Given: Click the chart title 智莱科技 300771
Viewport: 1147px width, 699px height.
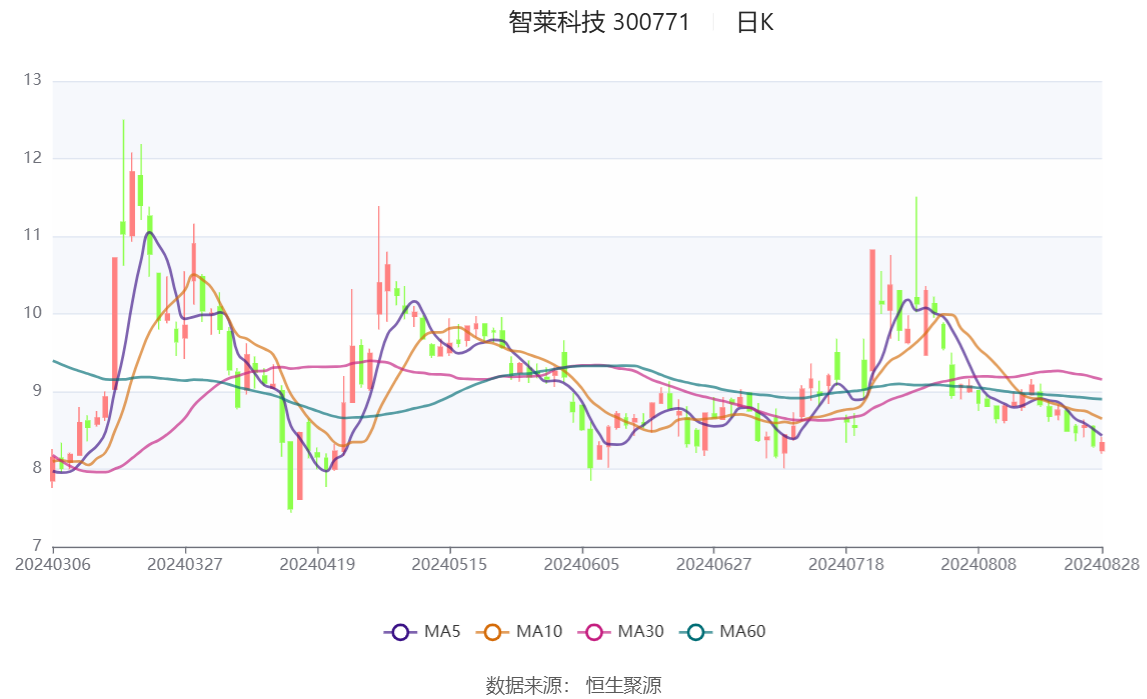Looking at the screenshot, I should [599, 23].
